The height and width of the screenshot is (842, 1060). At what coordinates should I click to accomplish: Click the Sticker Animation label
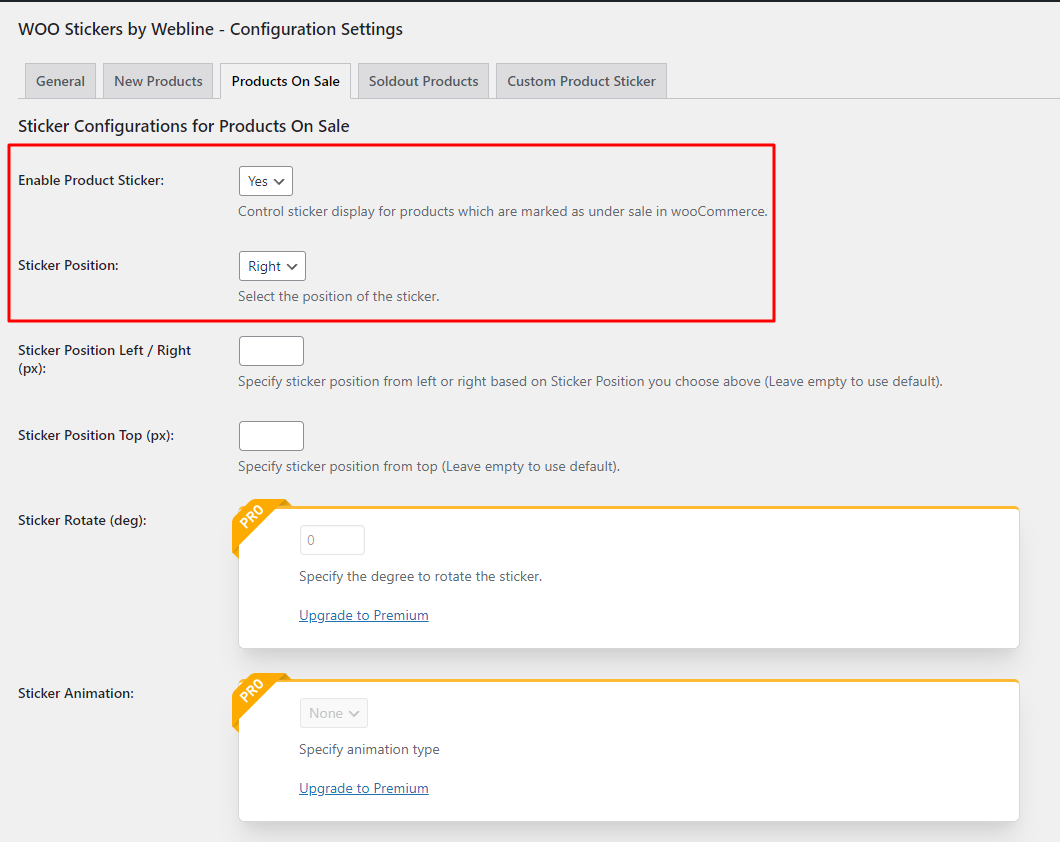pyautogui.click(x=76, y=693)
